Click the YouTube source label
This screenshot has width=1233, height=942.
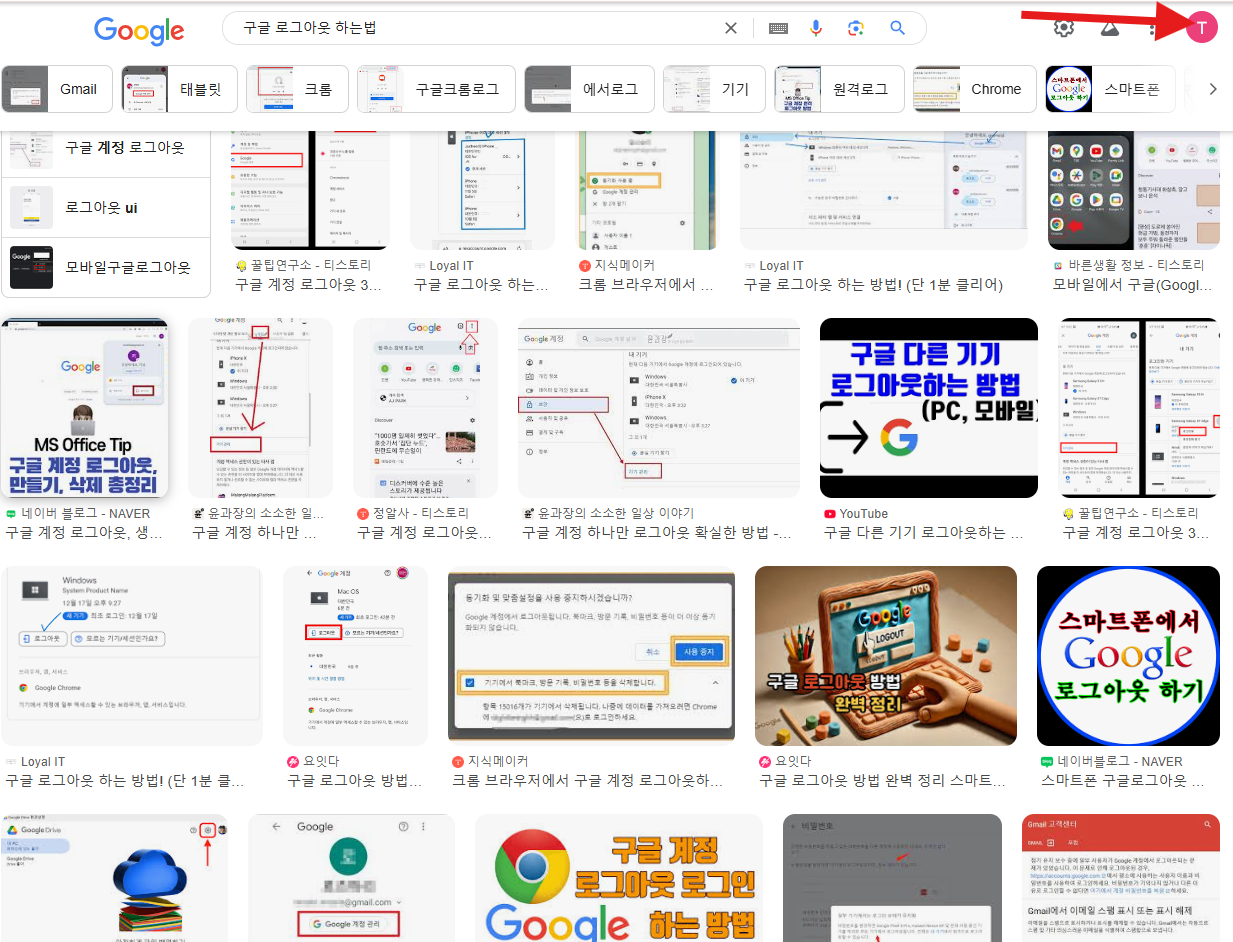tap(864, 513)
